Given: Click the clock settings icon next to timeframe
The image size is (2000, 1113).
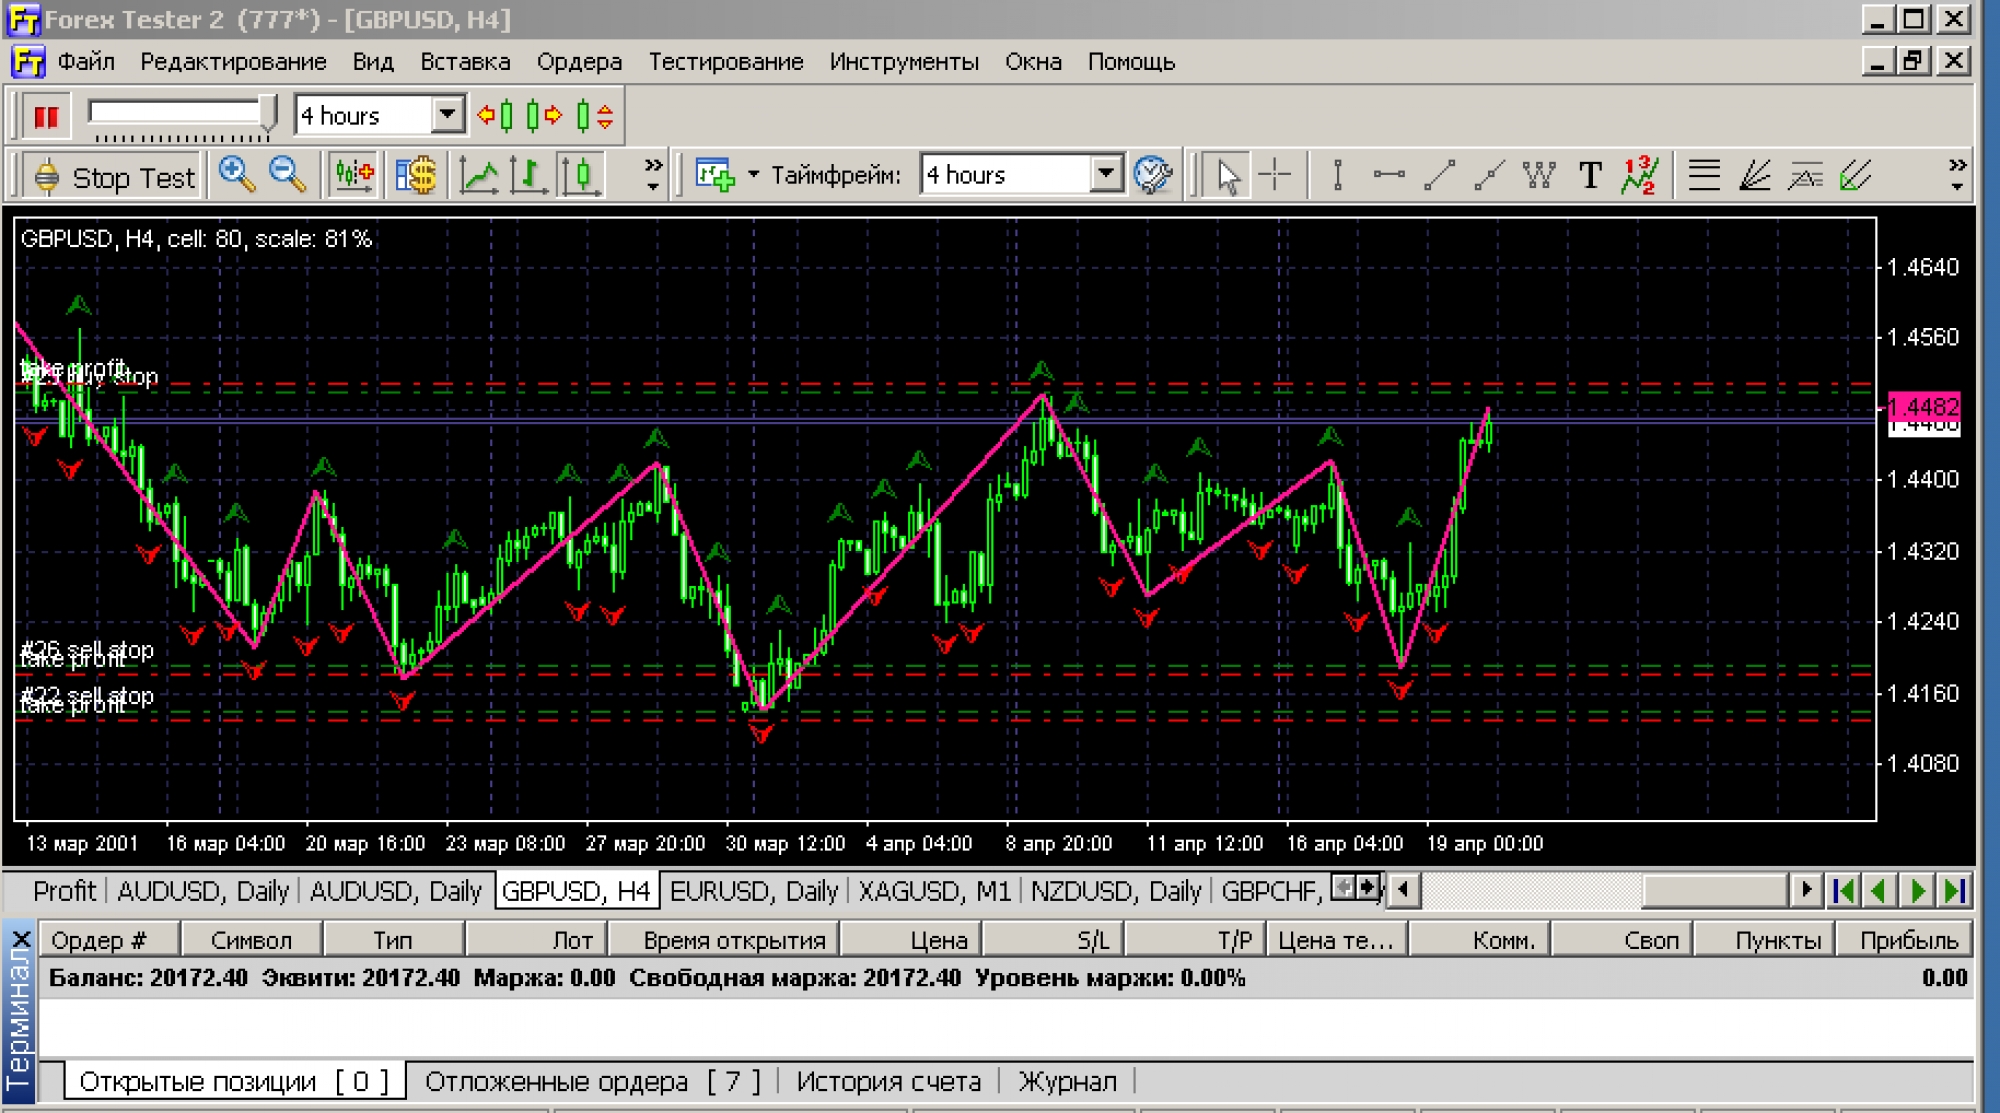Looking at the screenshot, I should tap(1152, 176).
